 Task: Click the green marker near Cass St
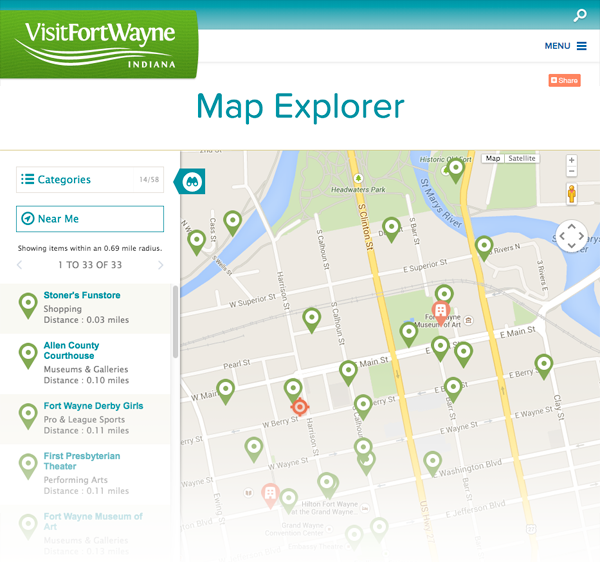coord(233,223)
